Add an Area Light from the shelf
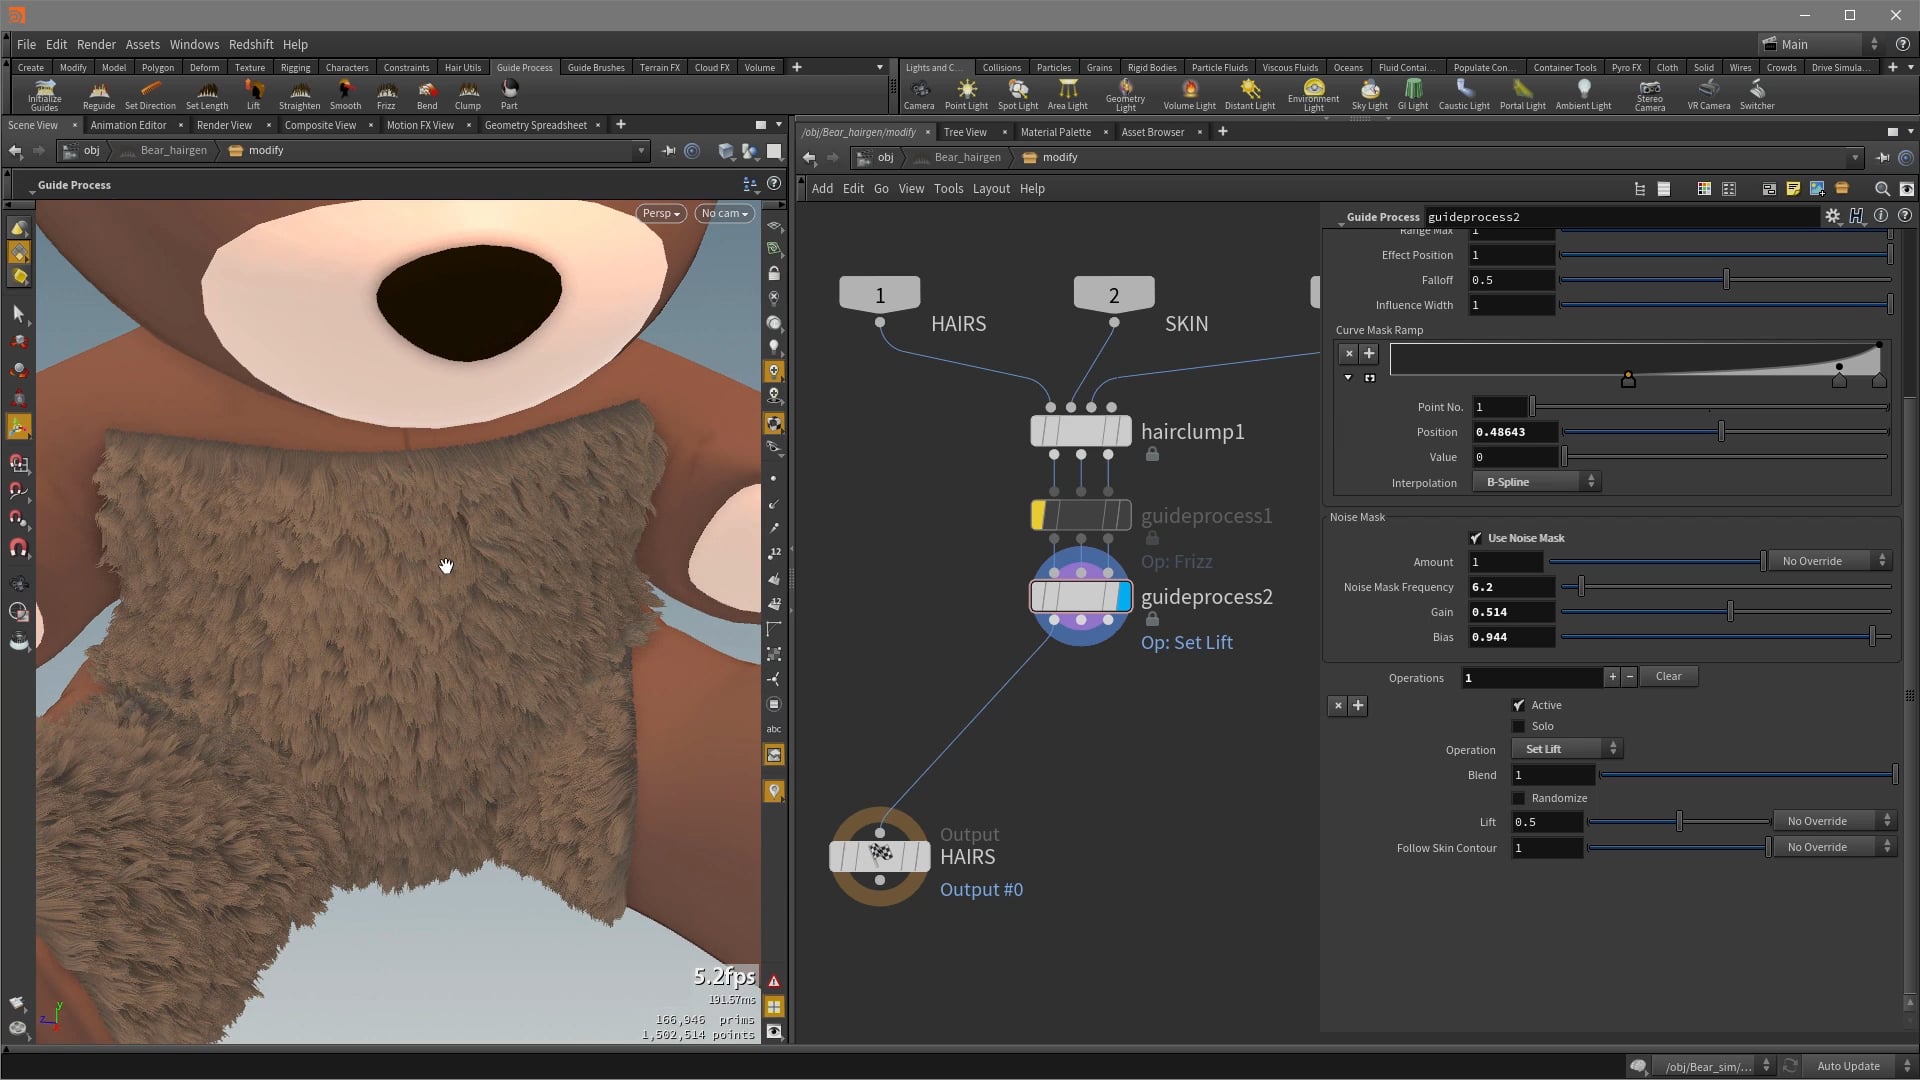 point(1067,95)
